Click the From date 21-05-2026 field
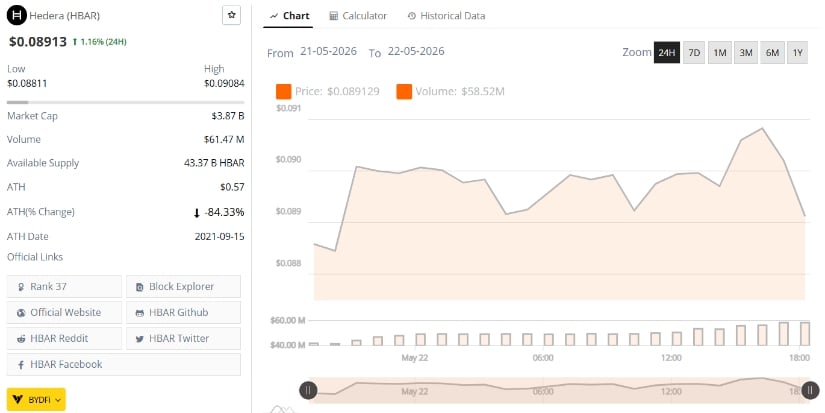Screen dimensions: 825x413 coord(328,52)
